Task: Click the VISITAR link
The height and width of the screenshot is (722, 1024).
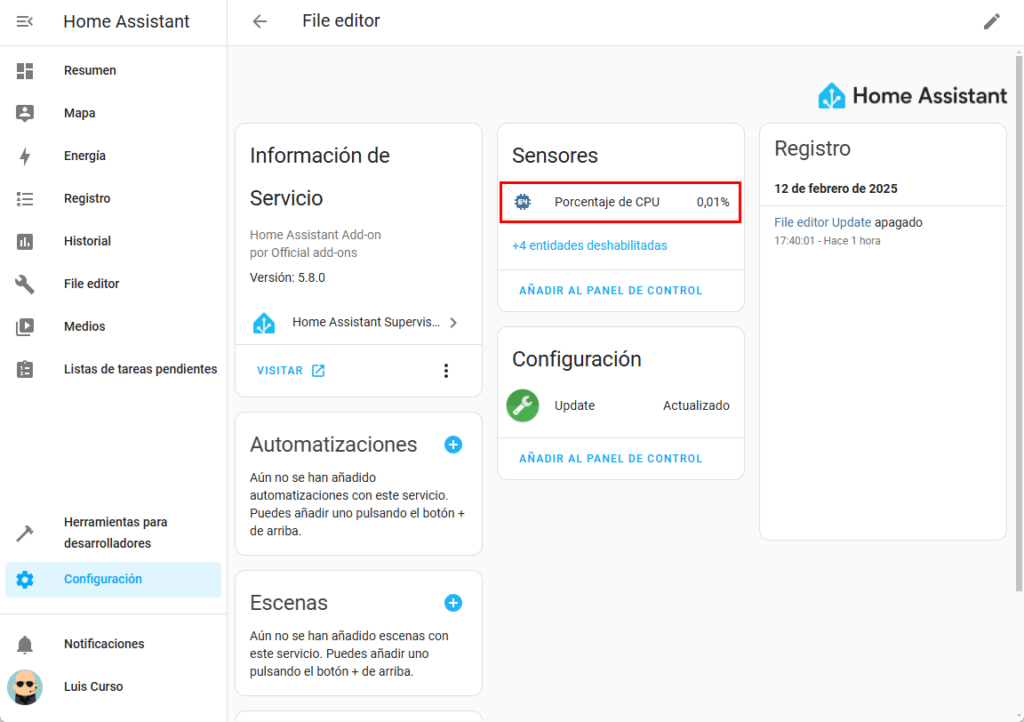Action: (290, 371)
